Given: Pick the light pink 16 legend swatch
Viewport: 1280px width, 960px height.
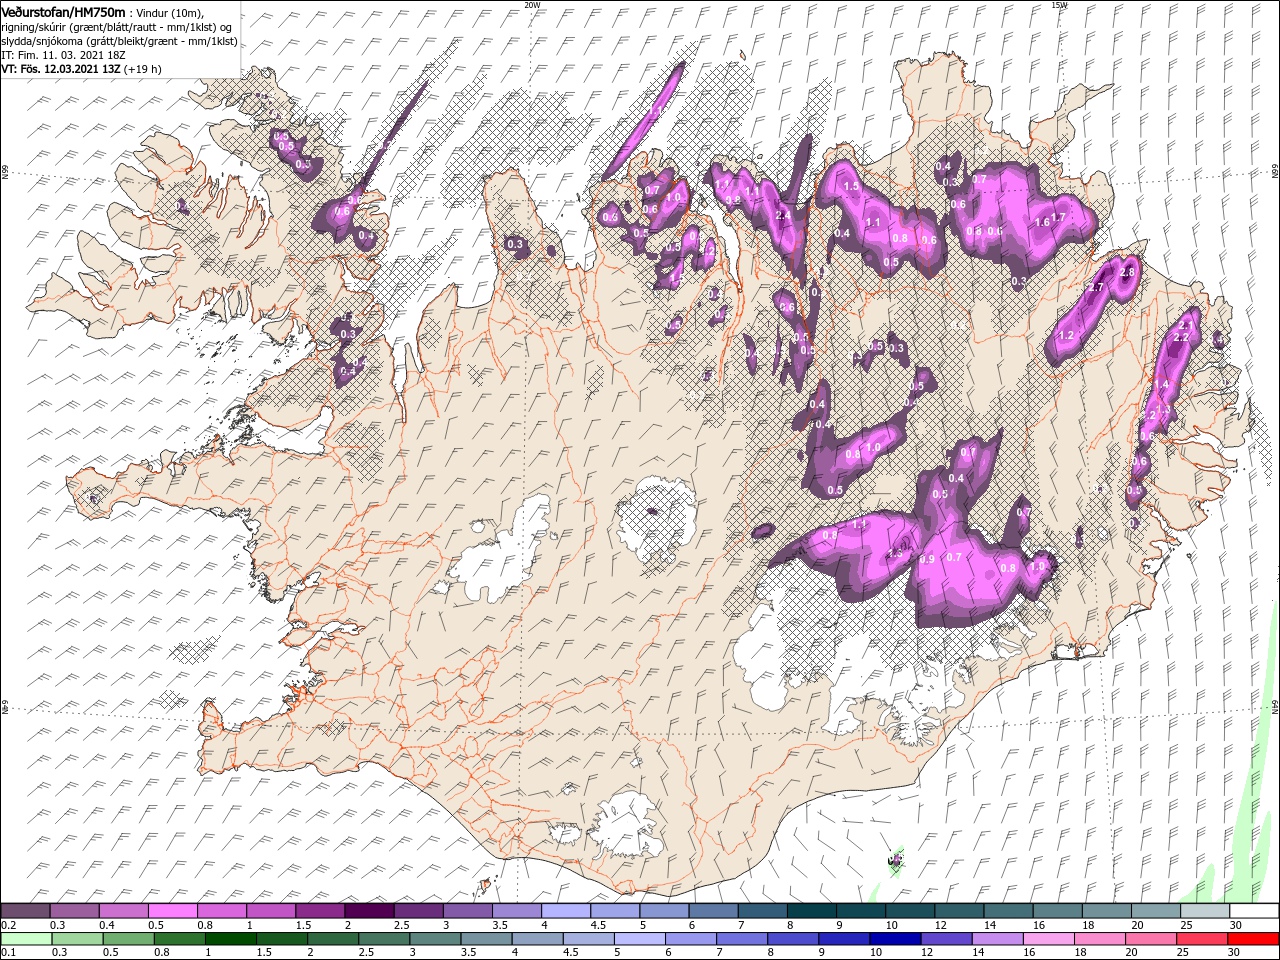Looking at the screenshot, I should tap(1048, 938).
